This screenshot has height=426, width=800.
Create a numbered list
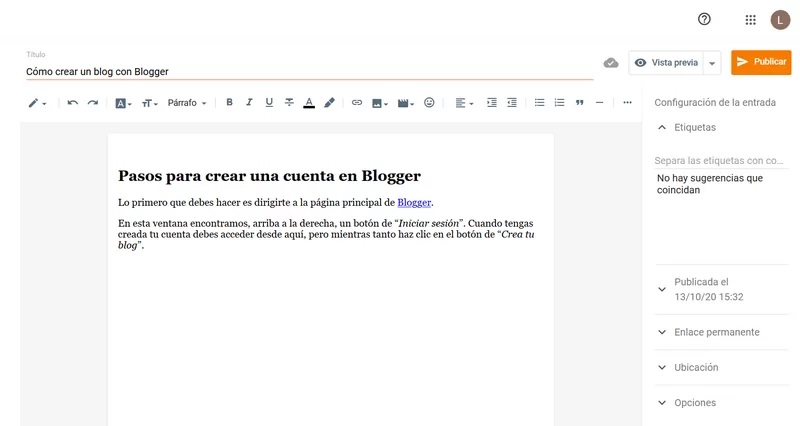pos(560,103)
